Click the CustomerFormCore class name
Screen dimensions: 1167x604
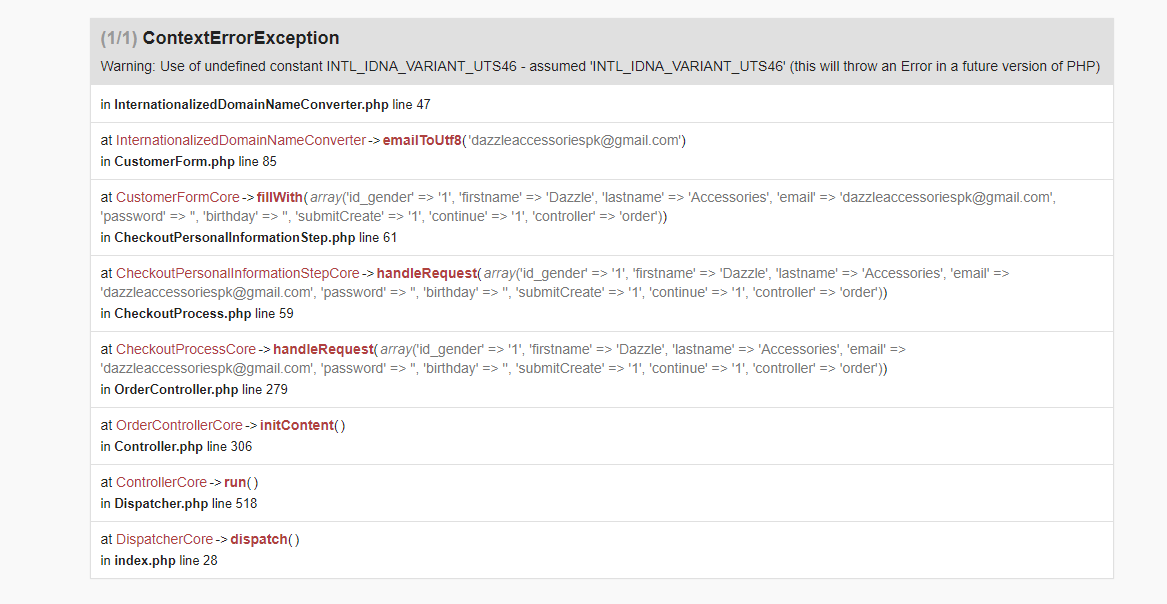178,197
